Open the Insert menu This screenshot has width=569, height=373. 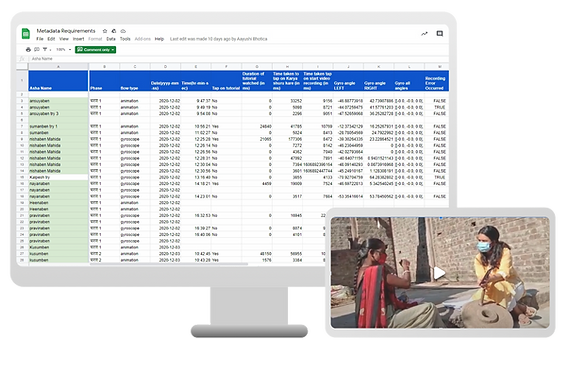click(78, 39)
